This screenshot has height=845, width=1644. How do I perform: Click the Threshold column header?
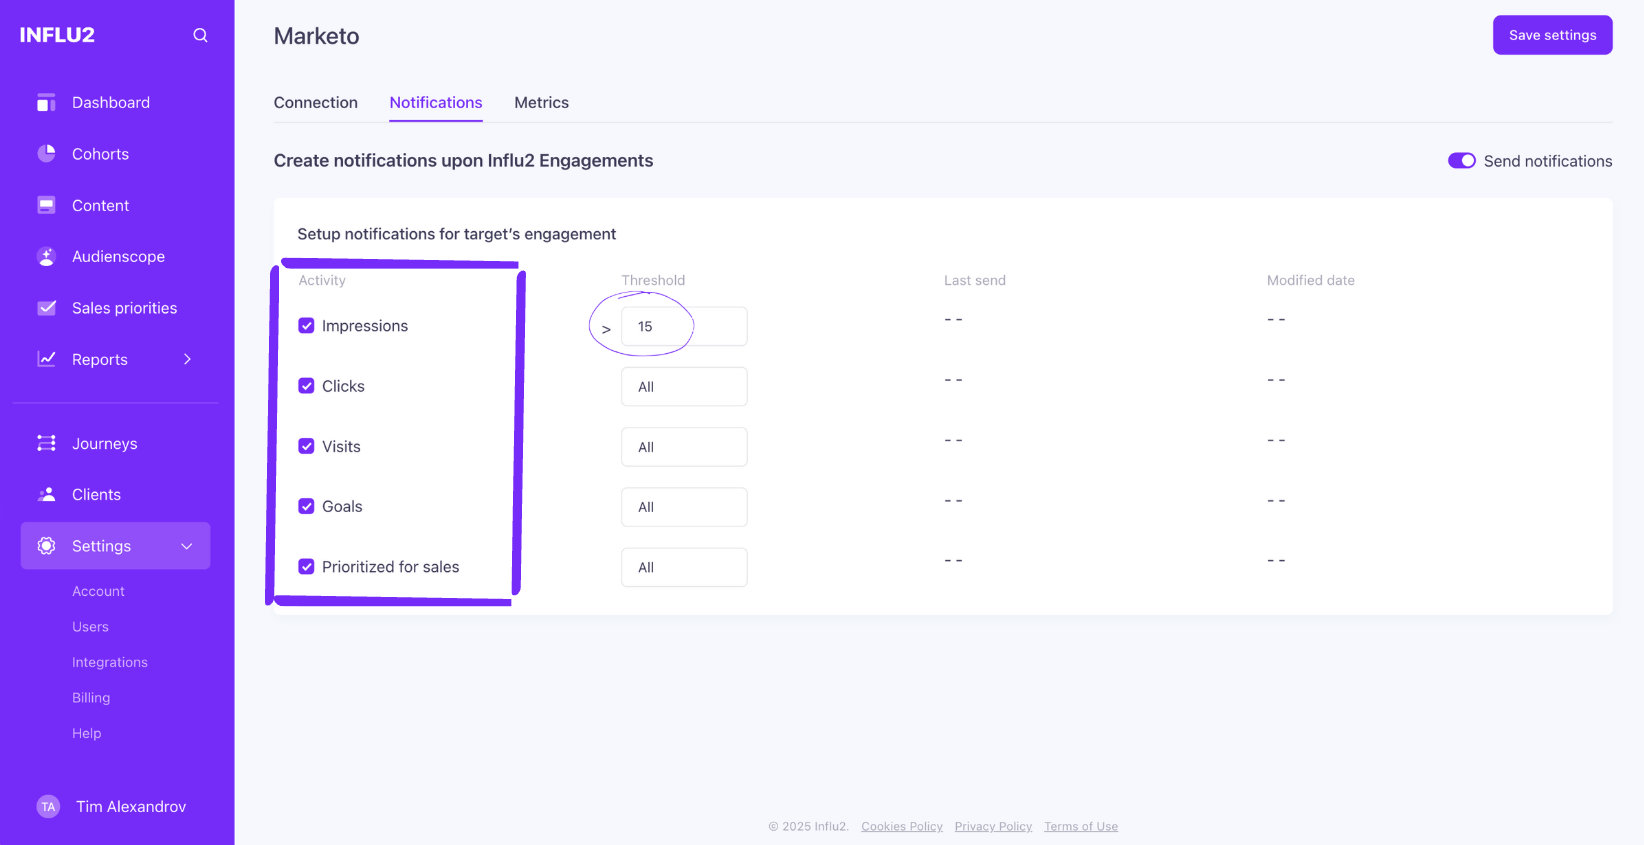pyautogui.click(x=653, y=281)
